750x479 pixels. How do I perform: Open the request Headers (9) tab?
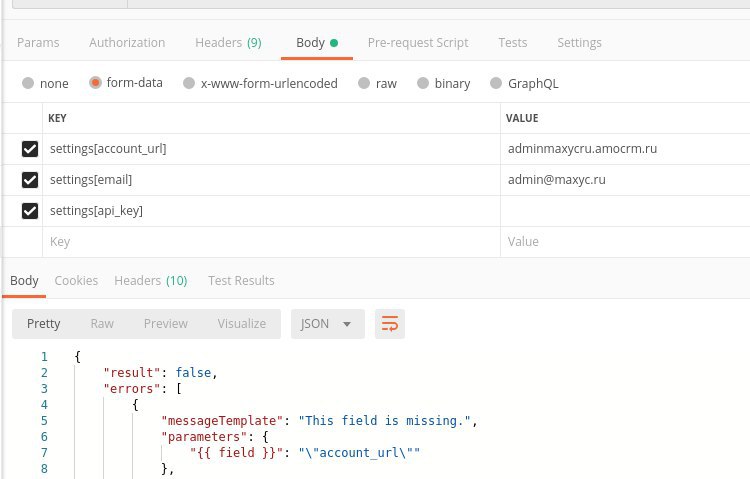[228, 43]
